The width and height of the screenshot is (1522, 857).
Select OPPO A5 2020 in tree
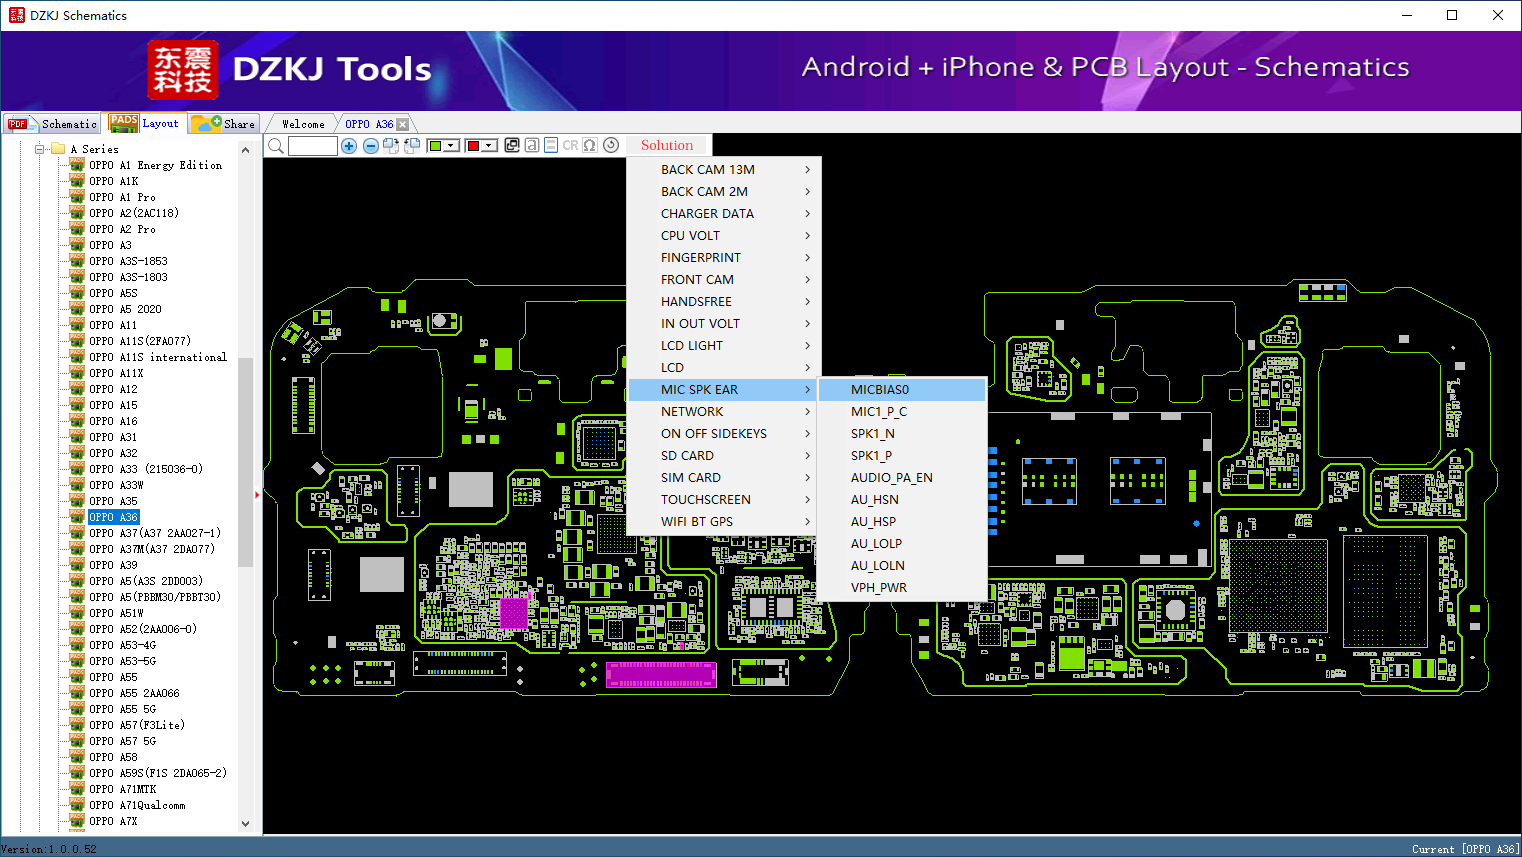coord(125,309)
